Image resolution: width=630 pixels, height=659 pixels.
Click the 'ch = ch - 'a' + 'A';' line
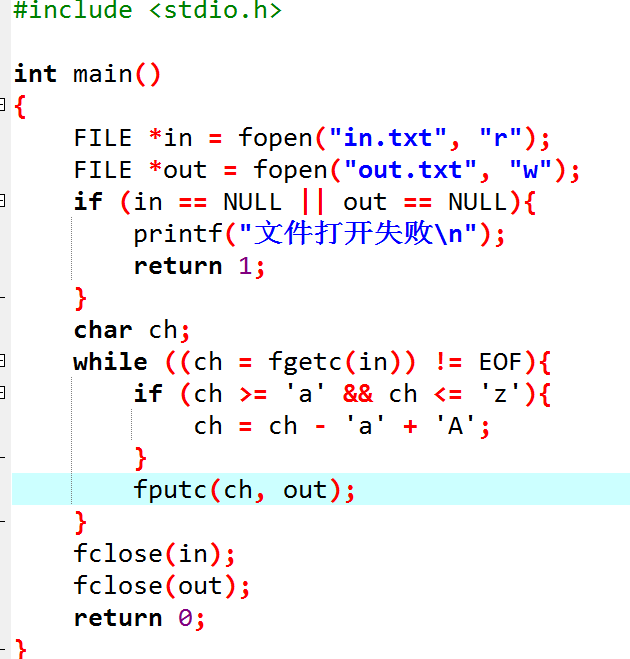click(x=341, y=426)
